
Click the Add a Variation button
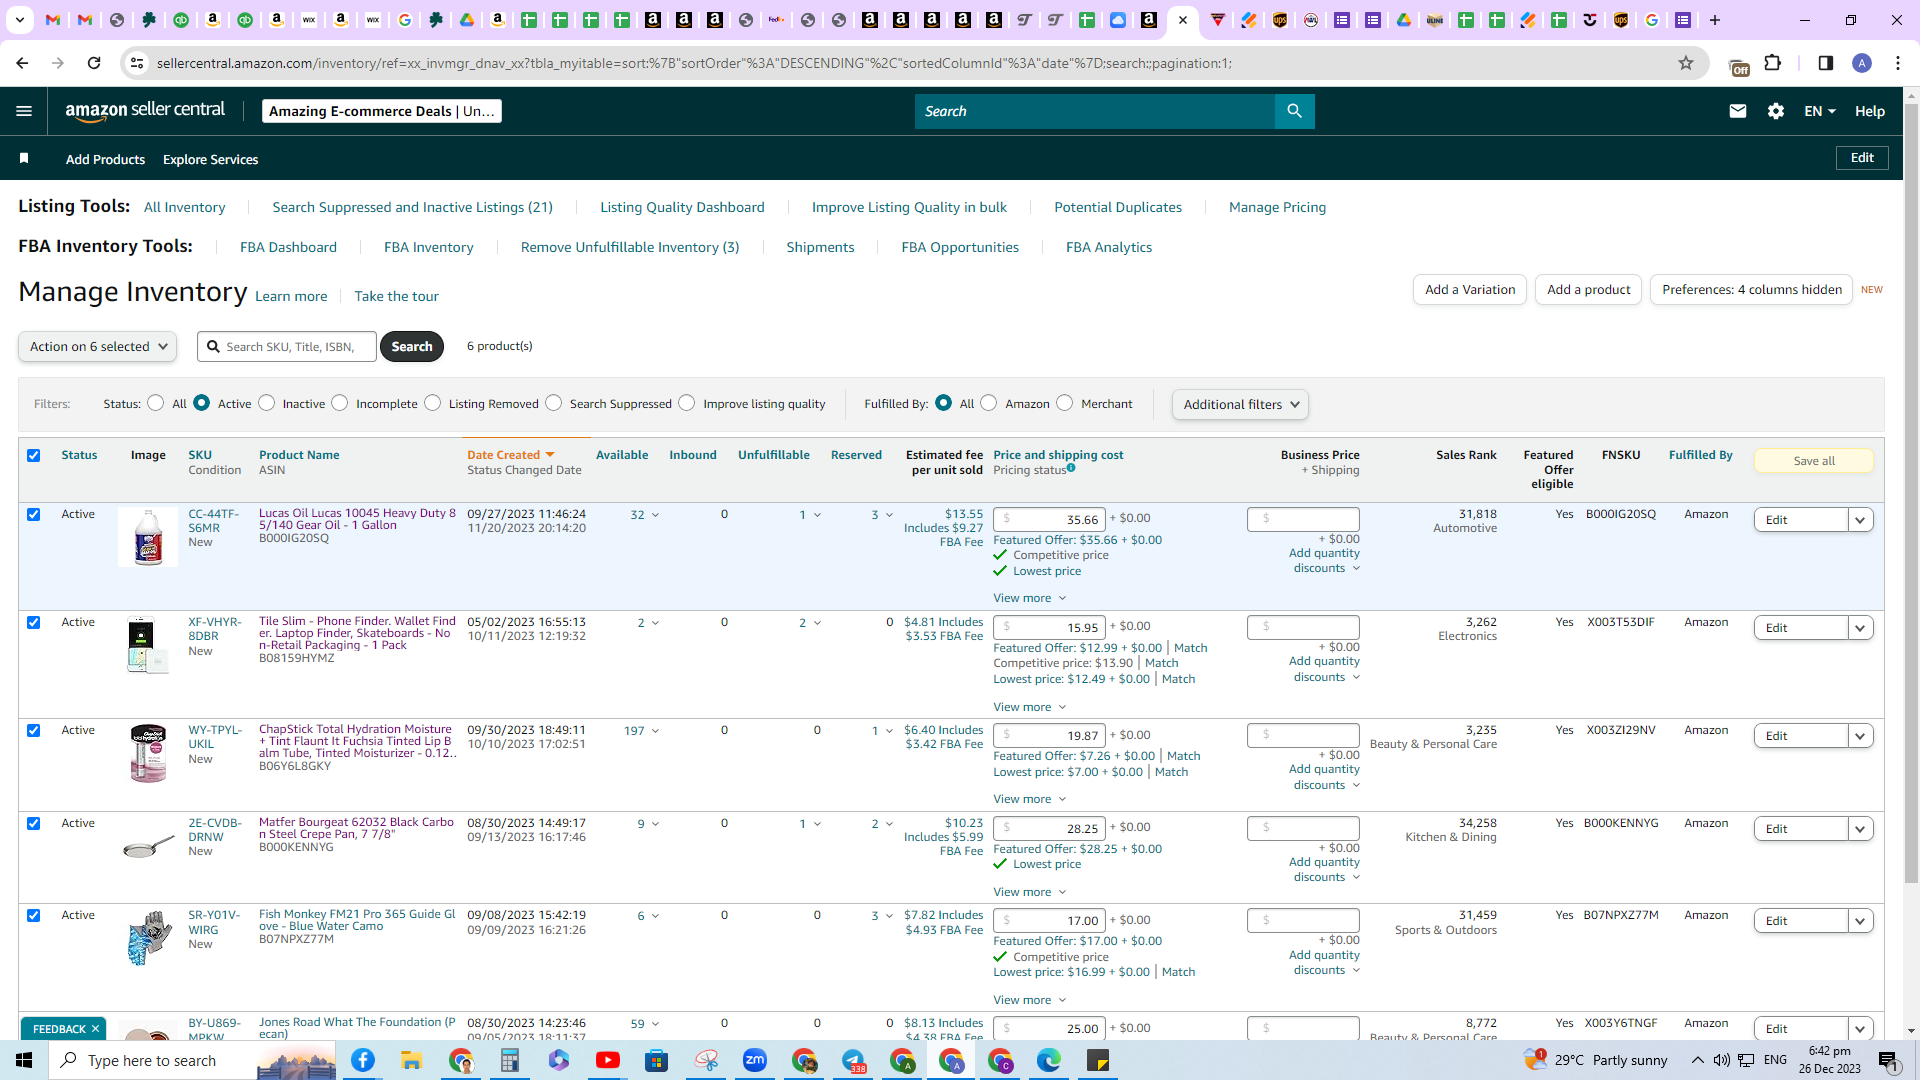coord(1470,290)
